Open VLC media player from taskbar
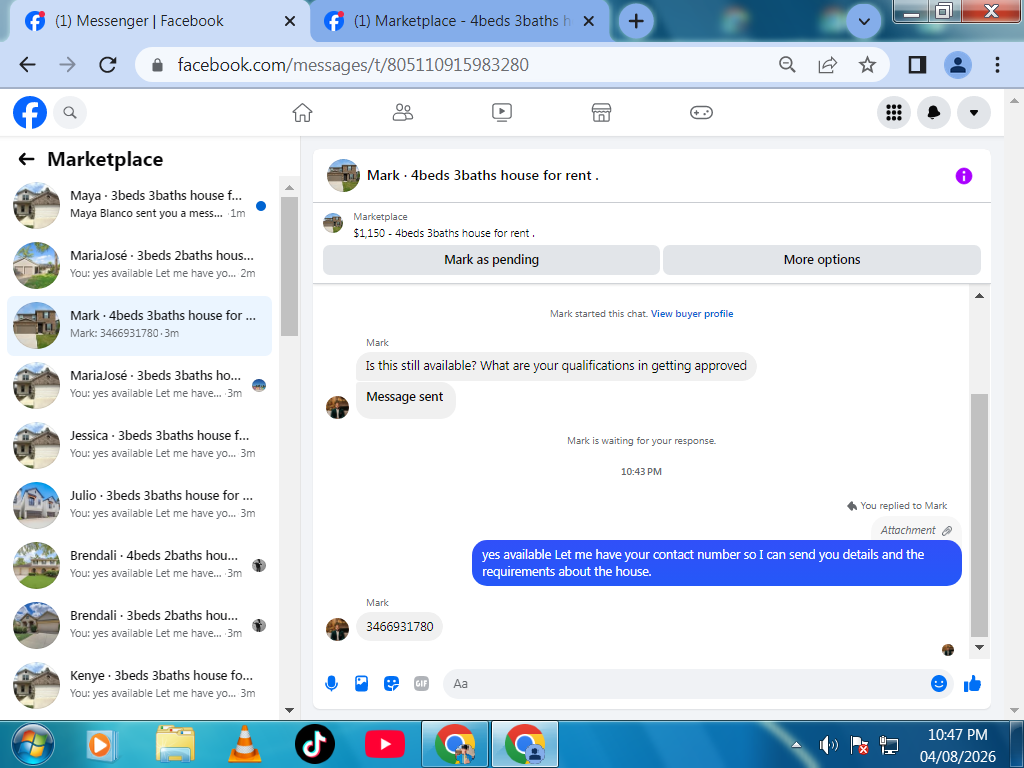Viewport: 1024px width, 768px height. click(244, 744)
